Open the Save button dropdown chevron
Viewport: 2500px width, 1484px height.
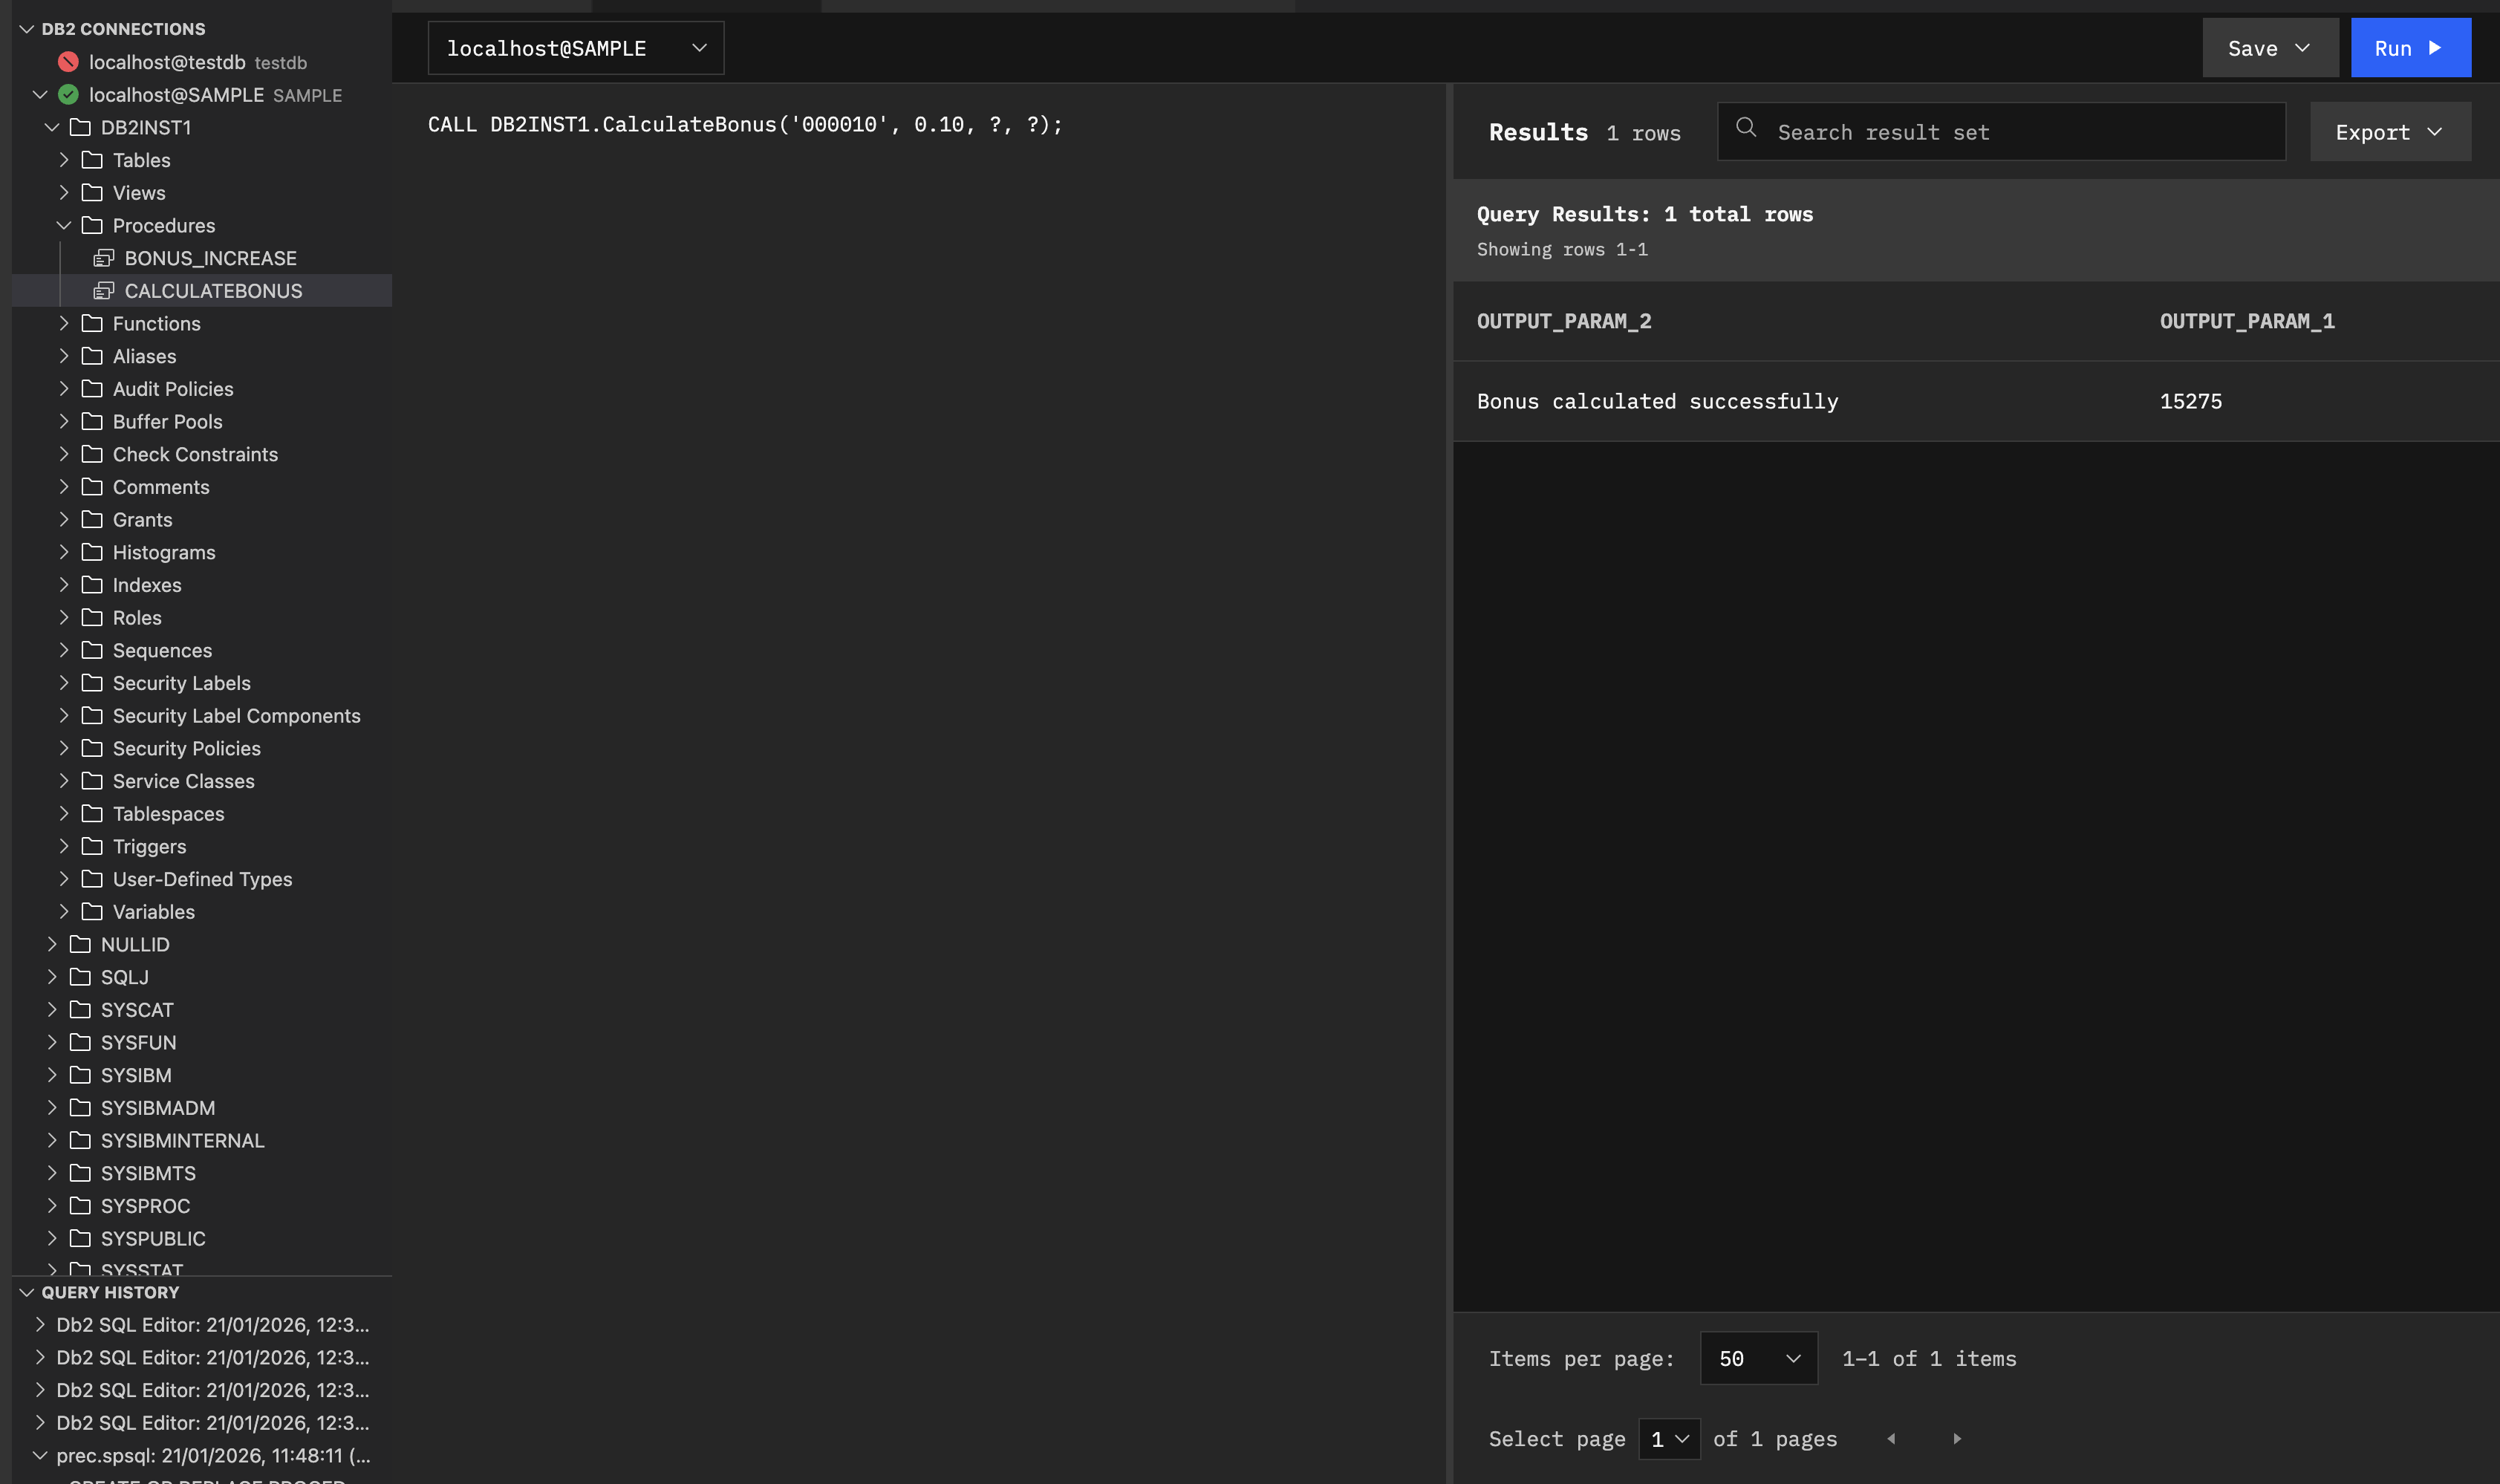2304,47
